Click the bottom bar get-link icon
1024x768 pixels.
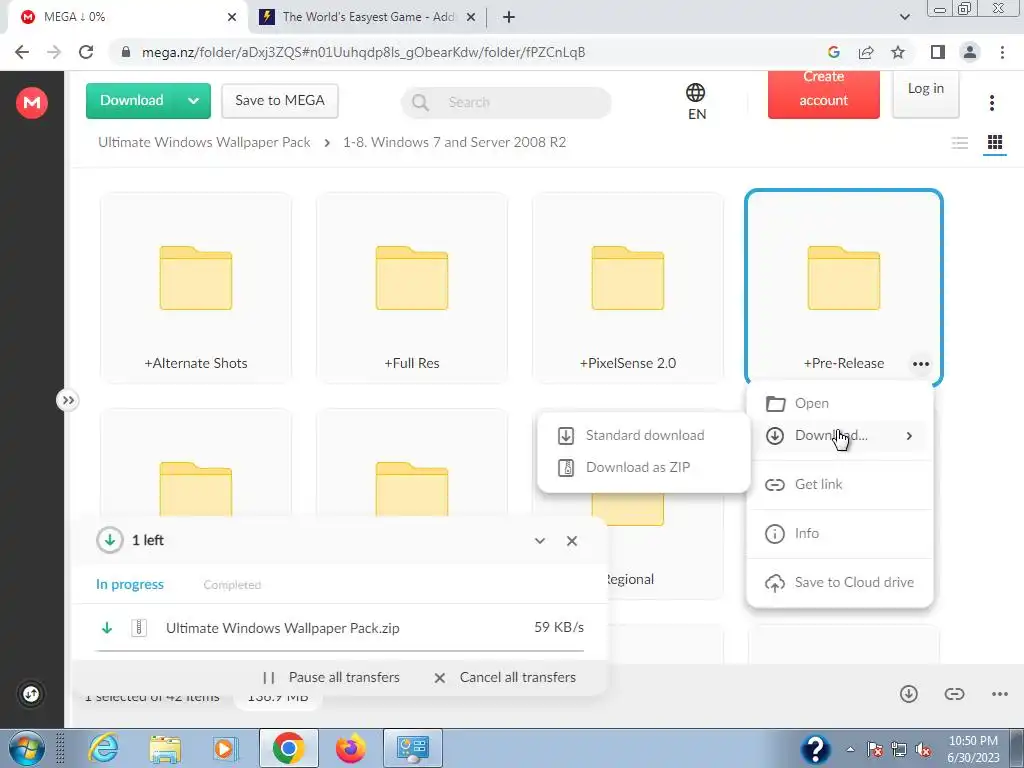tap(954, 694)
